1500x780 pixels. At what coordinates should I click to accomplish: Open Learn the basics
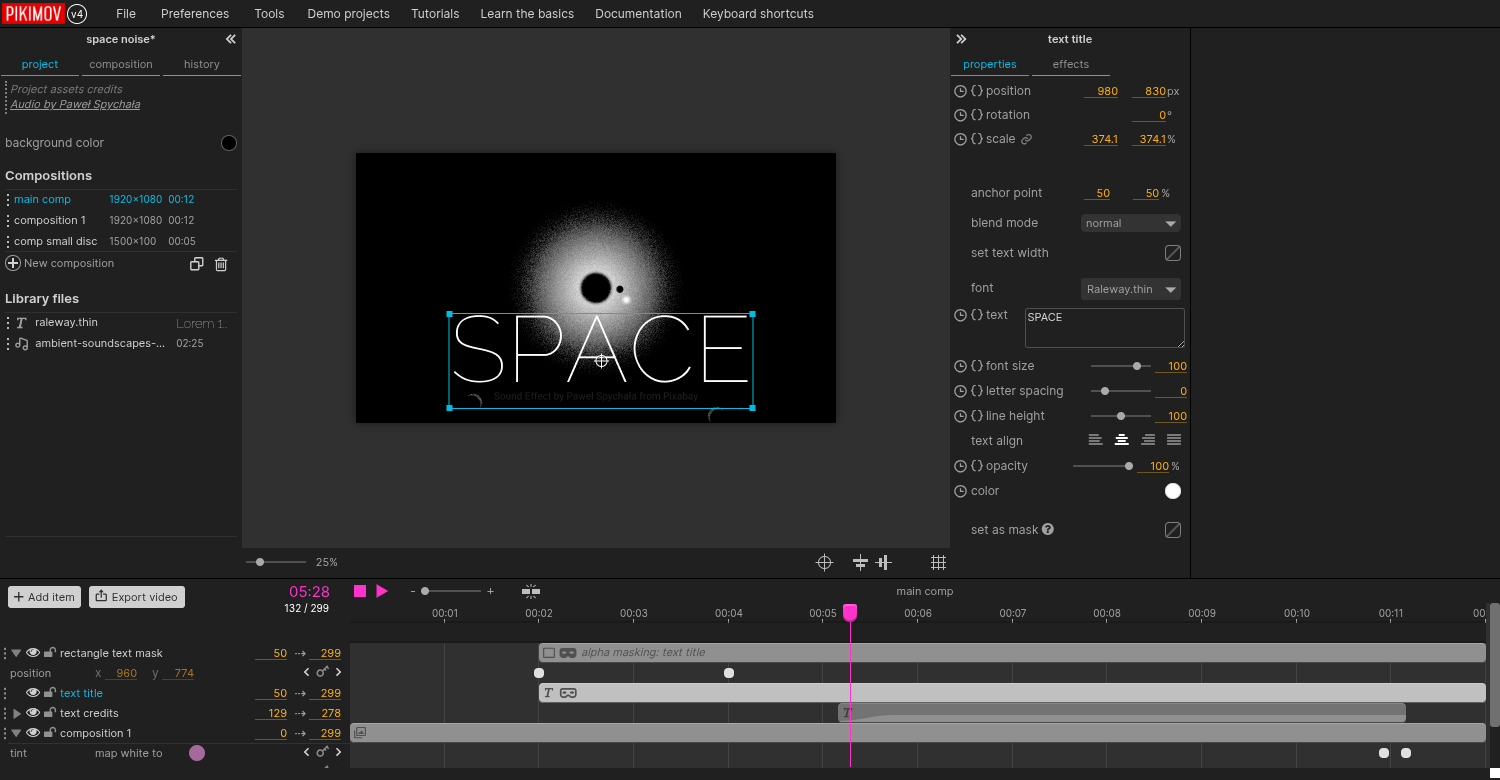[528, 14]
